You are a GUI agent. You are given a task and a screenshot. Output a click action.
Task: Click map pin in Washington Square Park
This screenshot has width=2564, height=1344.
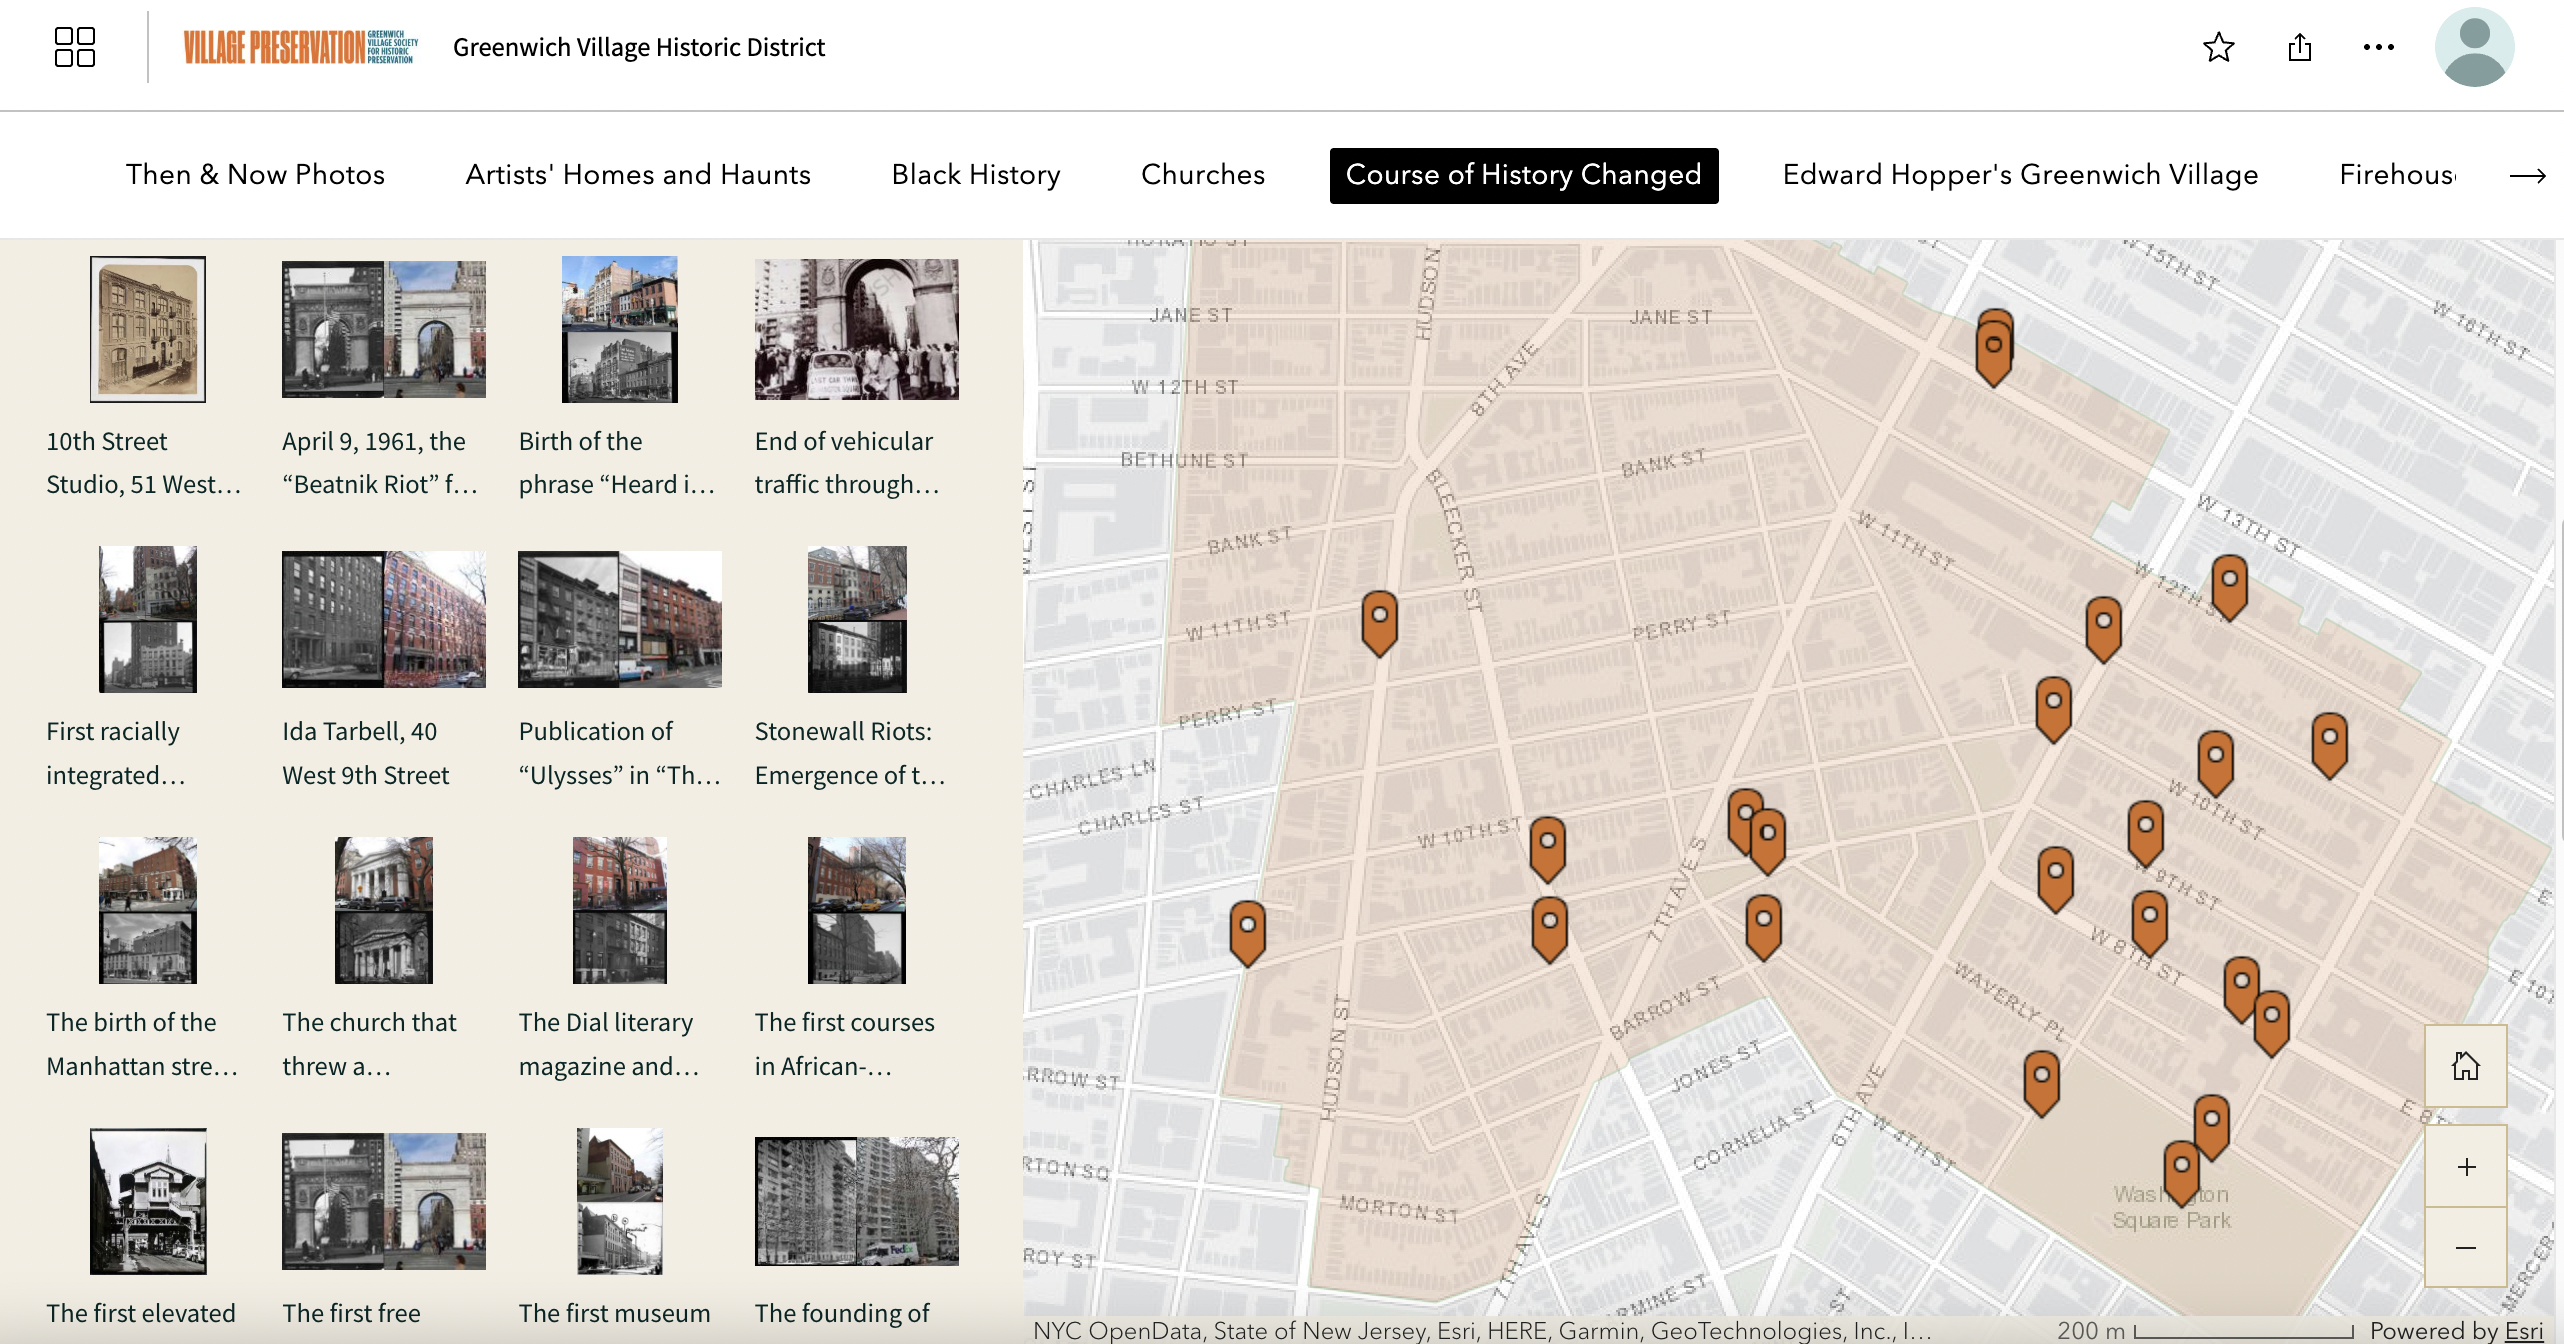pyautogui.click(x=2181, y=1170)
